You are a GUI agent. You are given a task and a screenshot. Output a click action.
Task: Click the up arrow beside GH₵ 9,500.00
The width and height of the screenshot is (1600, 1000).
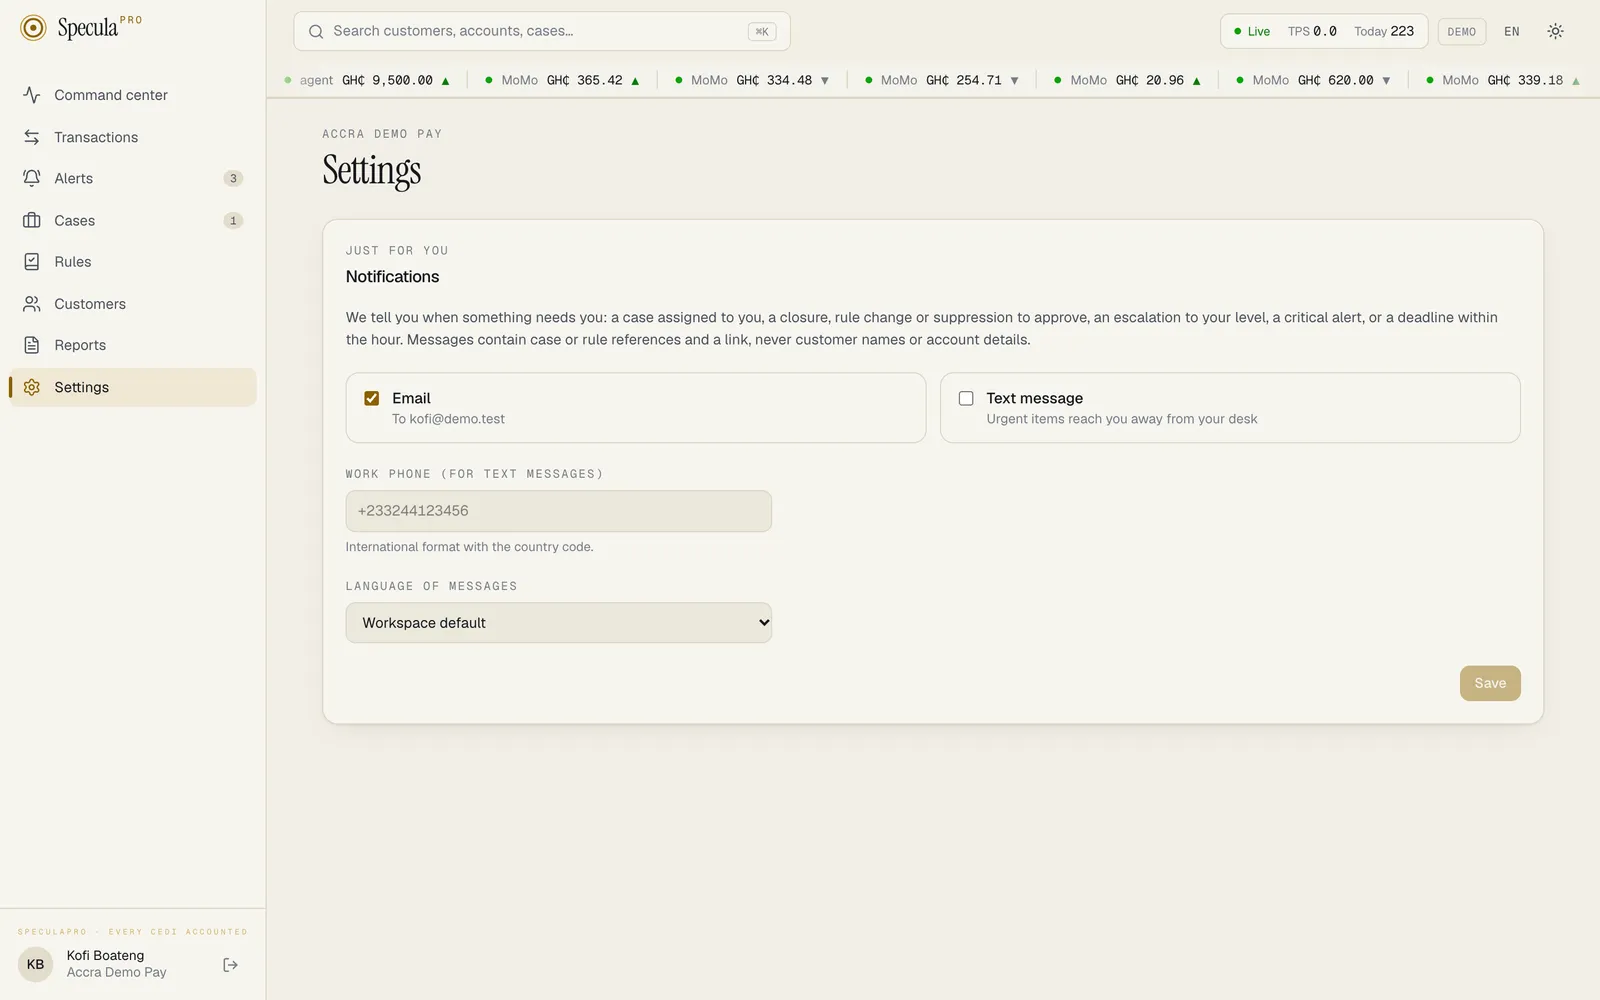[446, 81]
